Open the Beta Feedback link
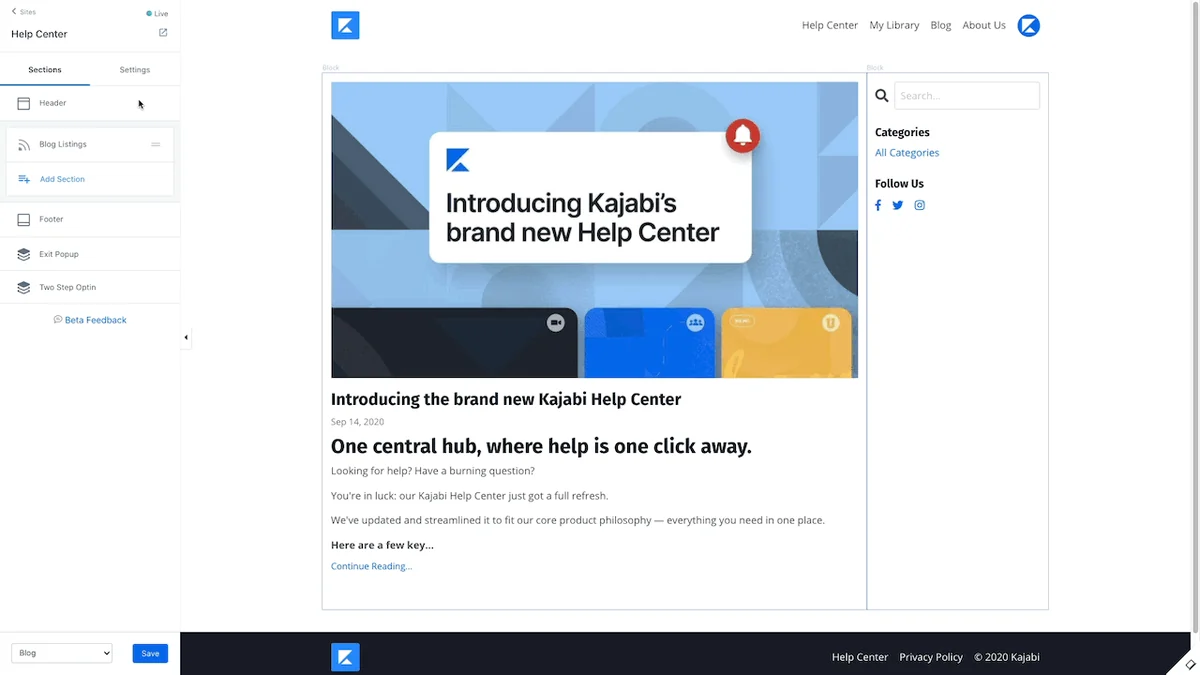1200x675 pixels. (96, 320)
